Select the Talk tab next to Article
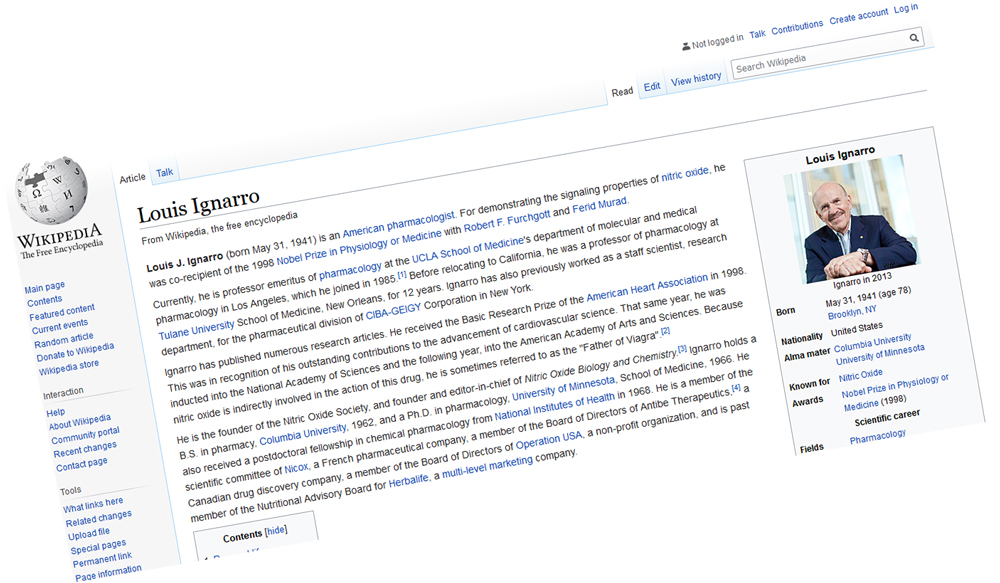 (165, 172)
